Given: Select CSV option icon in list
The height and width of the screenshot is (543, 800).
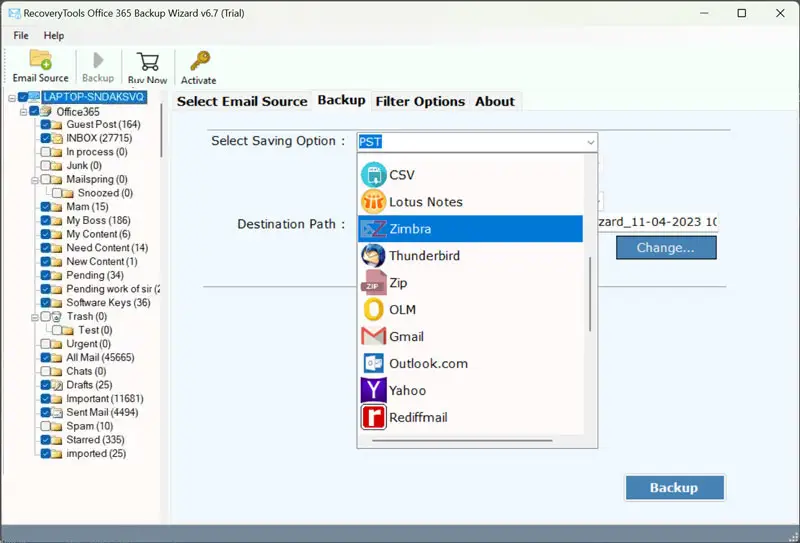Looking at the screenshot, I should tap(373, 175).
